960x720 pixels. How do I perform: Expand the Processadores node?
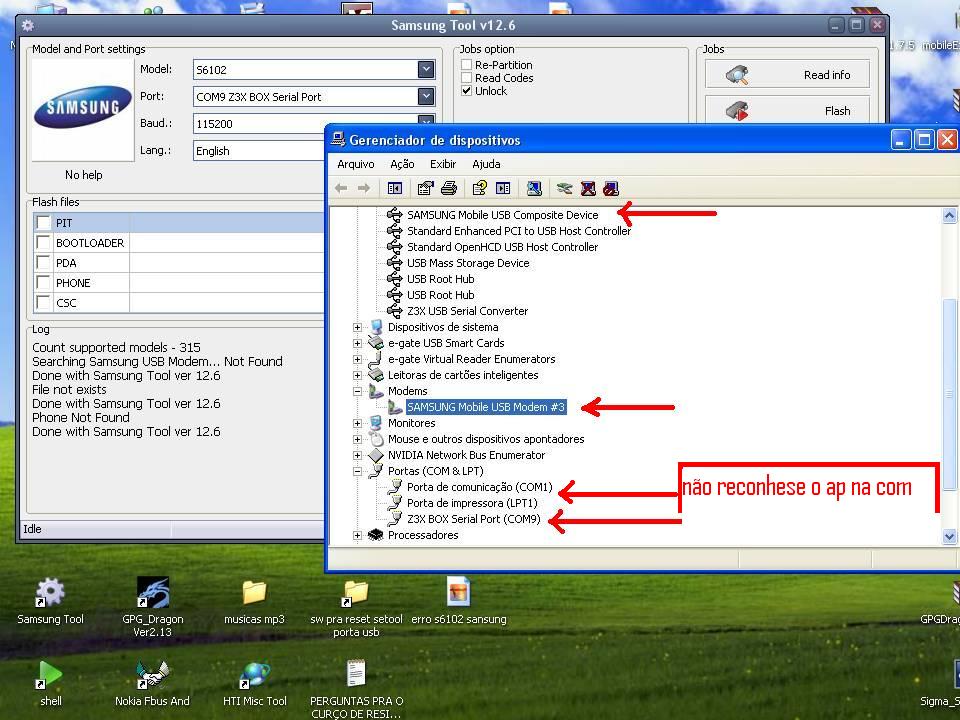[358, 535]
